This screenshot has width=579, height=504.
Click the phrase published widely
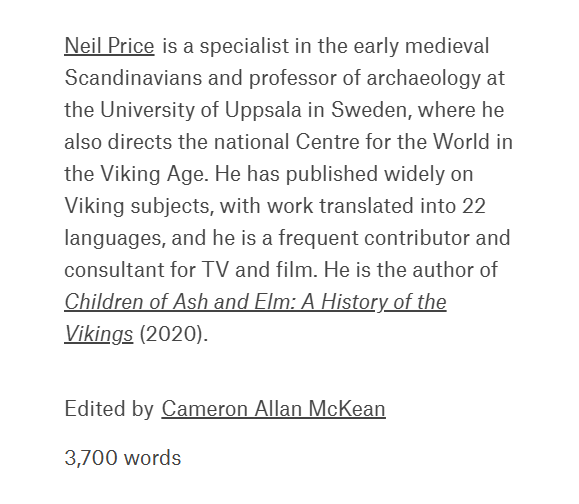click(x=365, y=174)
